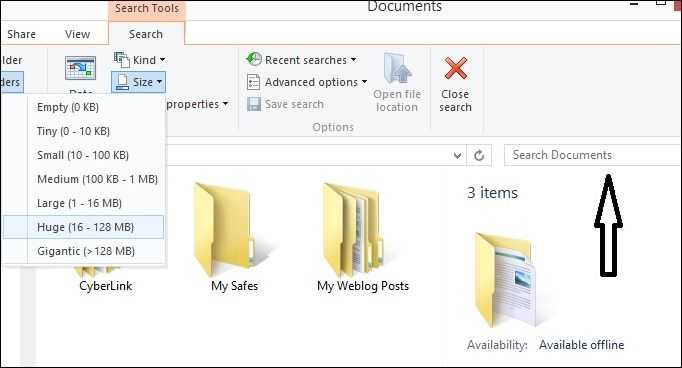
Task: Click the 3 items count text
Action: (492, 193)
